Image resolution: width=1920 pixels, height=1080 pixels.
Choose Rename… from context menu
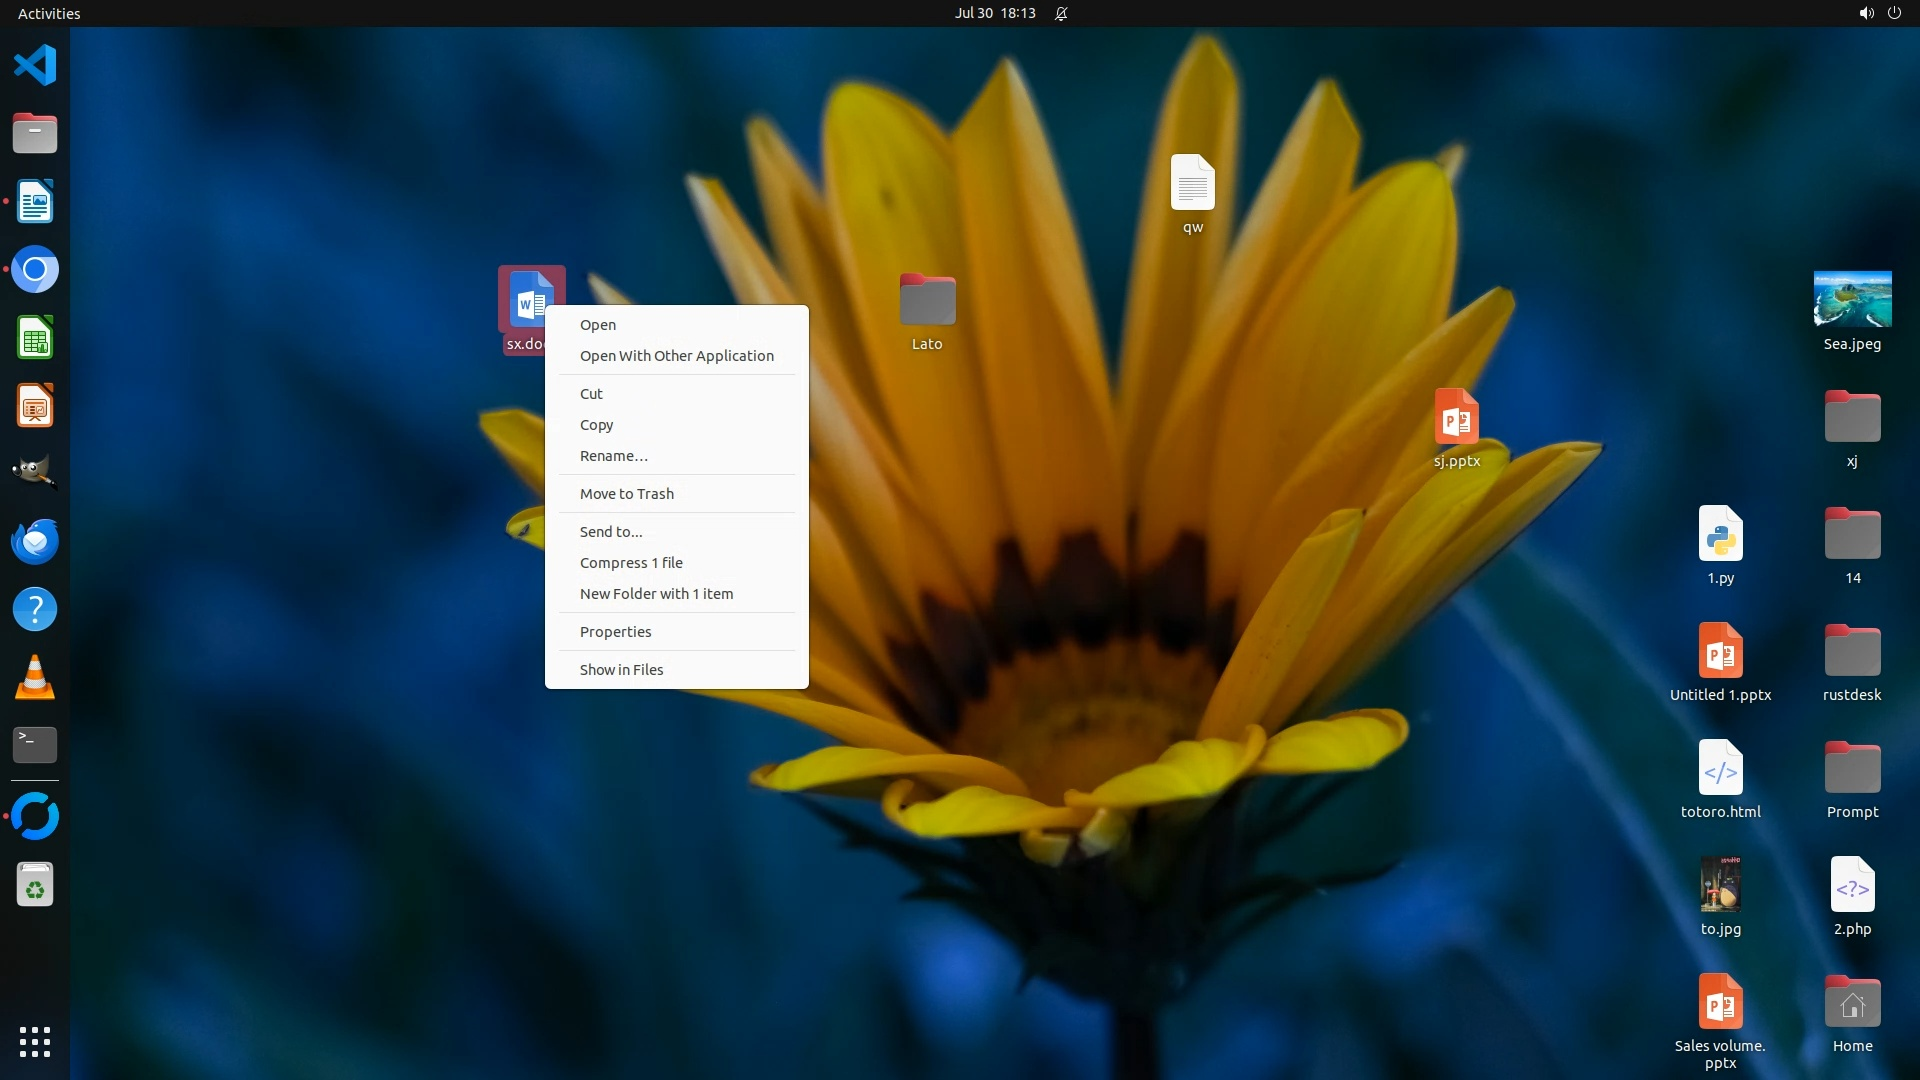(x=614, y=456)
